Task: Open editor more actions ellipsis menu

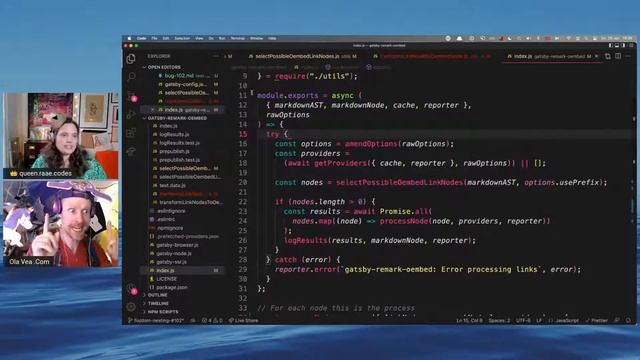Action: pyautogui.click(x=628, y=56)
